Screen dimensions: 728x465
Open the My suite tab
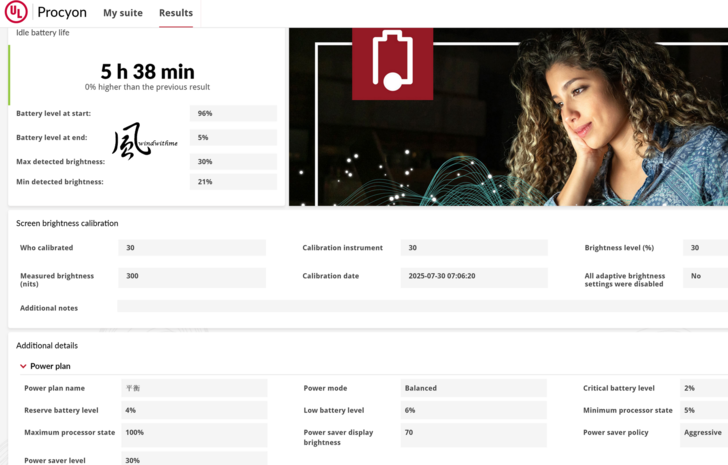123,13
